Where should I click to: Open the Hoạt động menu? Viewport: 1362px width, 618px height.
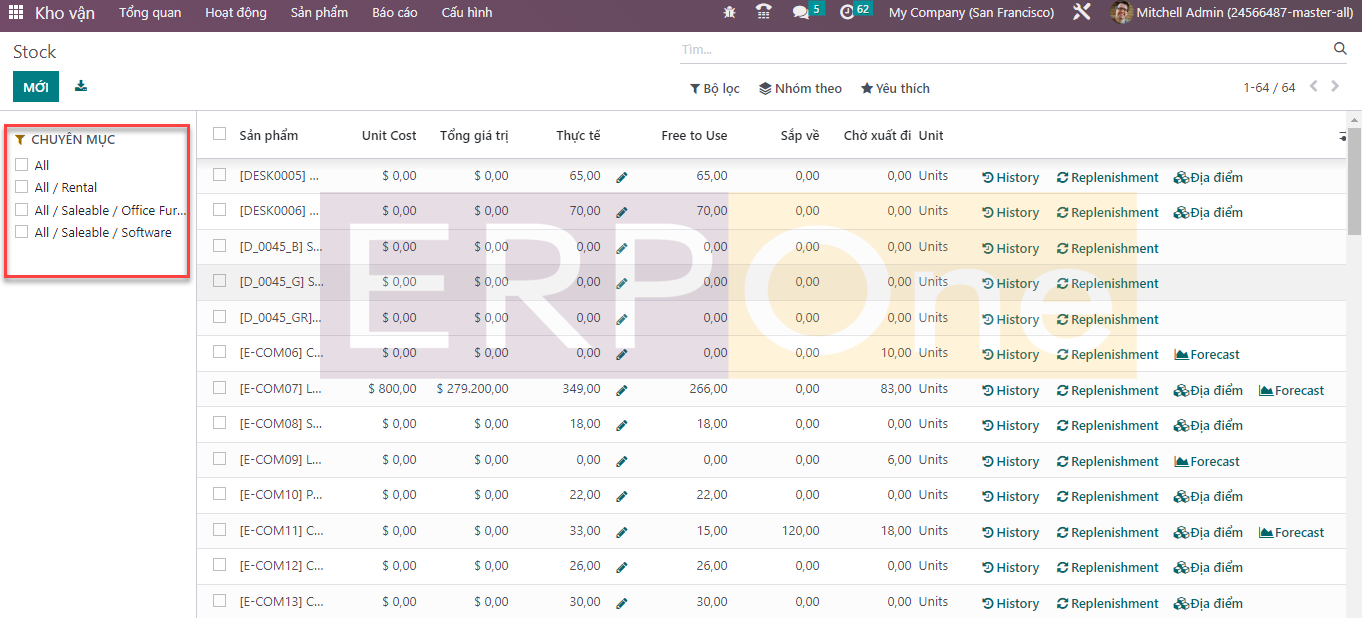click(236, 13)
